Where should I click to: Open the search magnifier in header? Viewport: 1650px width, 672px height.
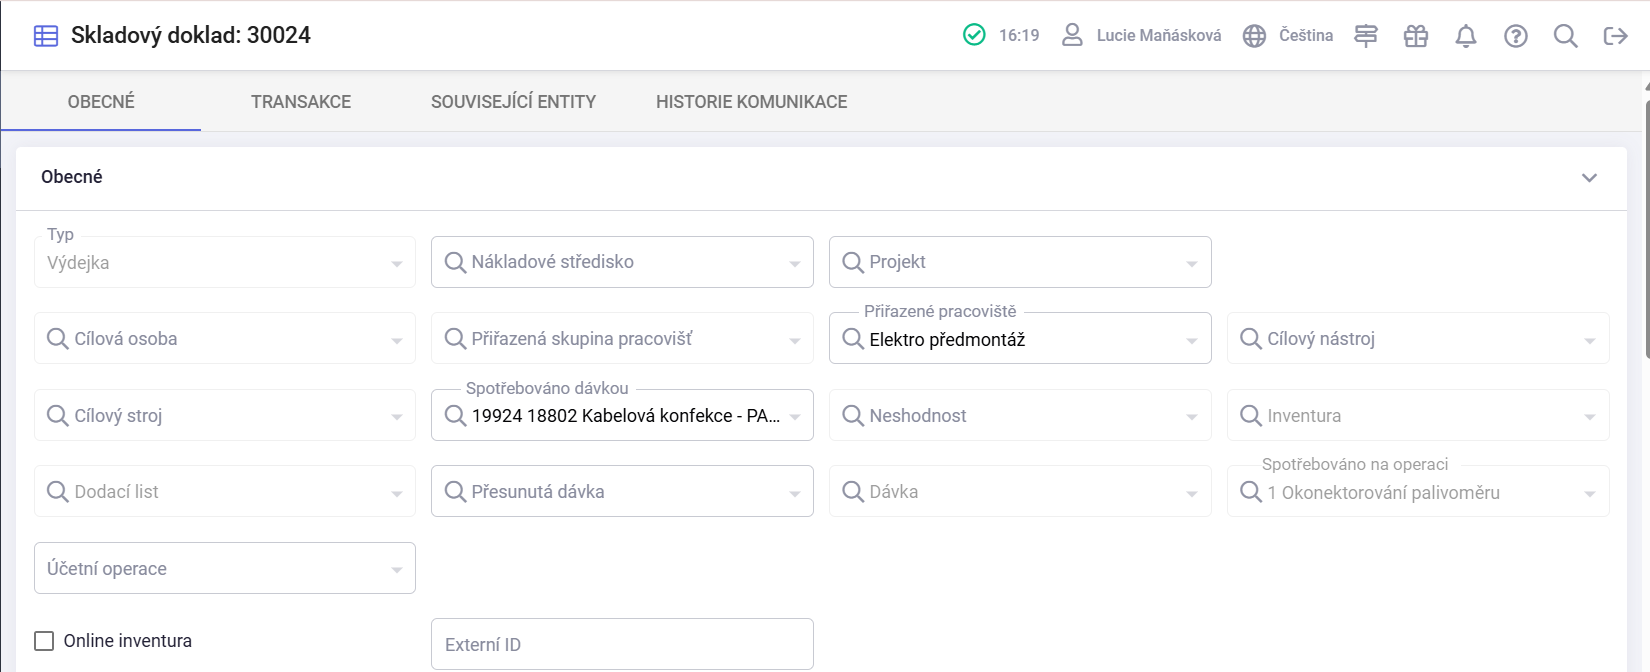tap(1566, 36)
